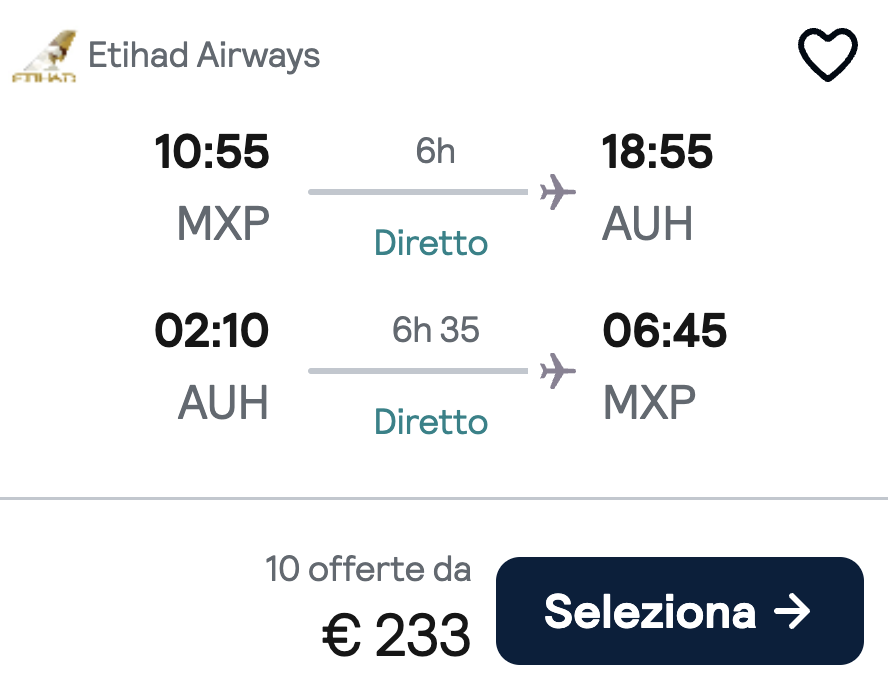Select the Etihad Airways airline name
Image resolution: width=888 pixels, height=684 pixels.
click(204, 56)
